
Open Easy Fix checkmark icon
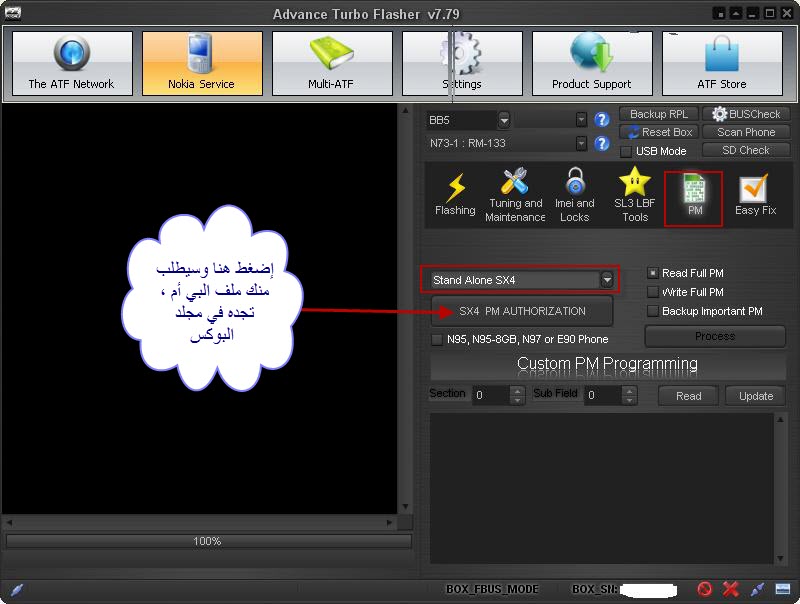click(x=755, y=195)
